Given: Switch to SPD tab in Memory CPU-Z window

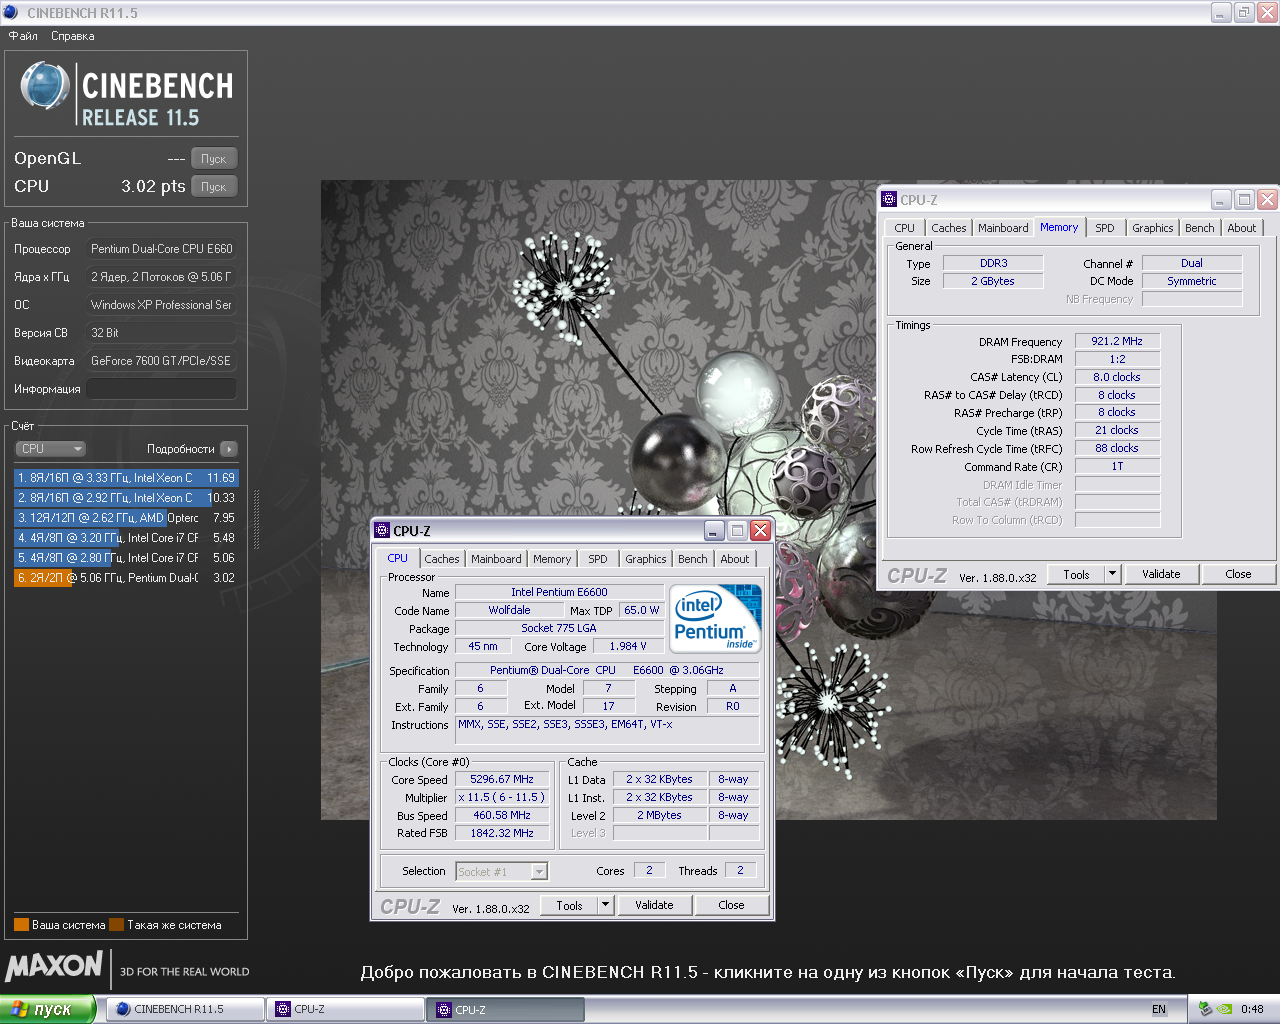Looking at the screenshot, I should [1105, 228].
